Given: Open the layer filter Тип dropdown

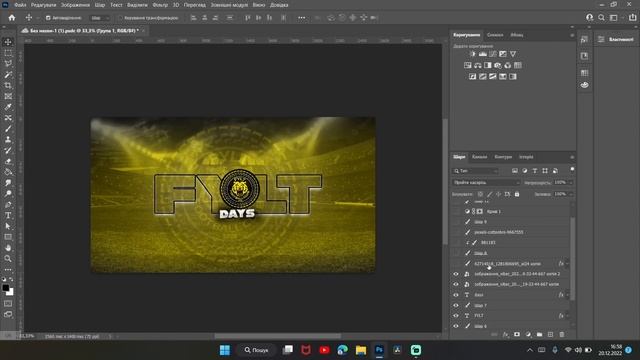Looking at the screenshot, I should coord(476,171).
